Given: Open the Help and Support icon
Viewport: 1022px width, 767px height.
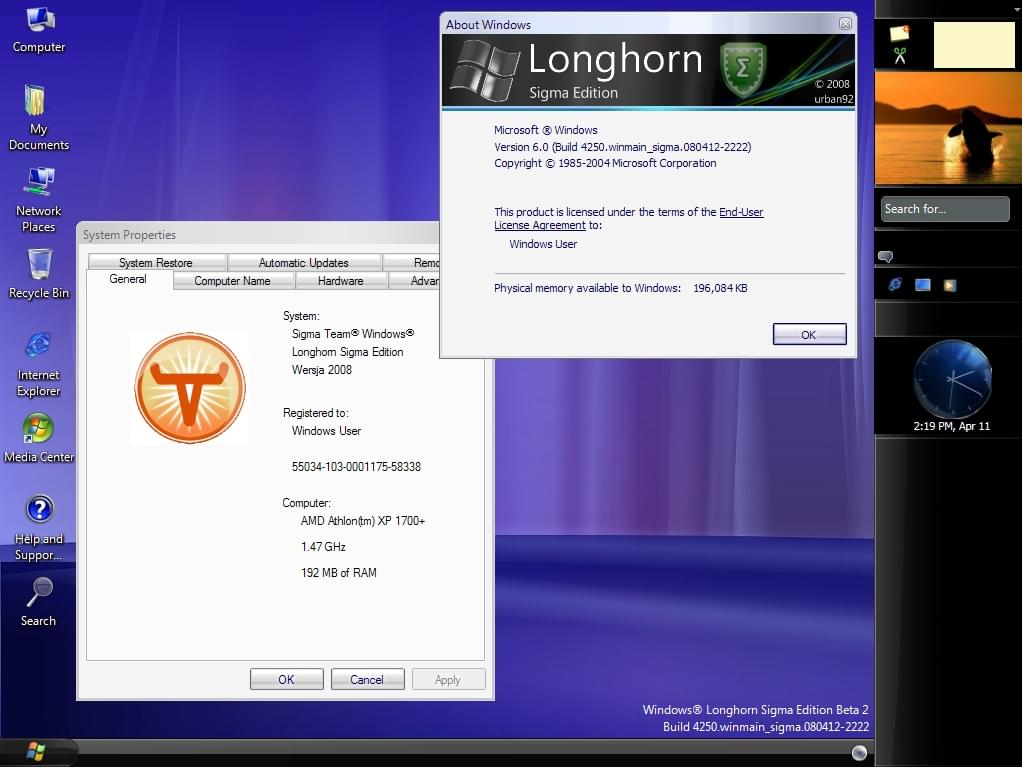Looking at the screenshot, I should [x=38, y=528].
